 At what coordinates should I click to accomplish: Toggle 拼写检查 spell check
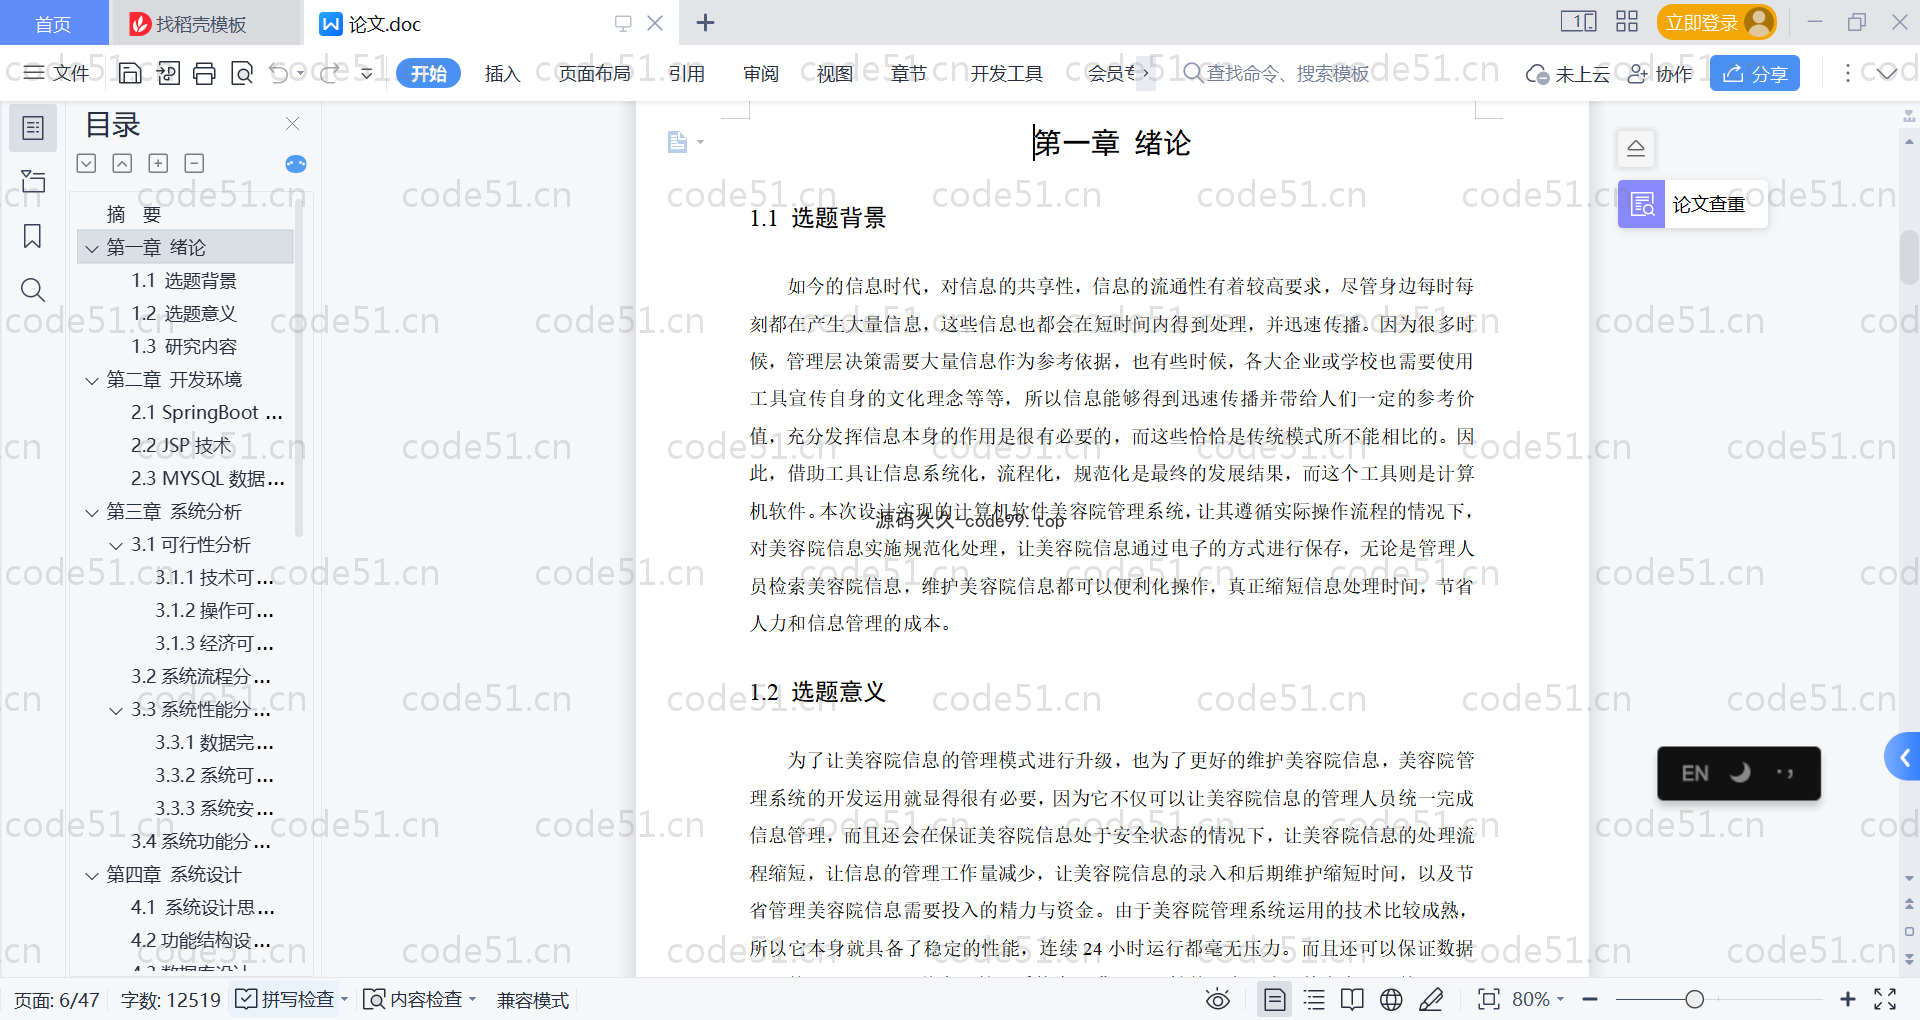click(286, 999)
